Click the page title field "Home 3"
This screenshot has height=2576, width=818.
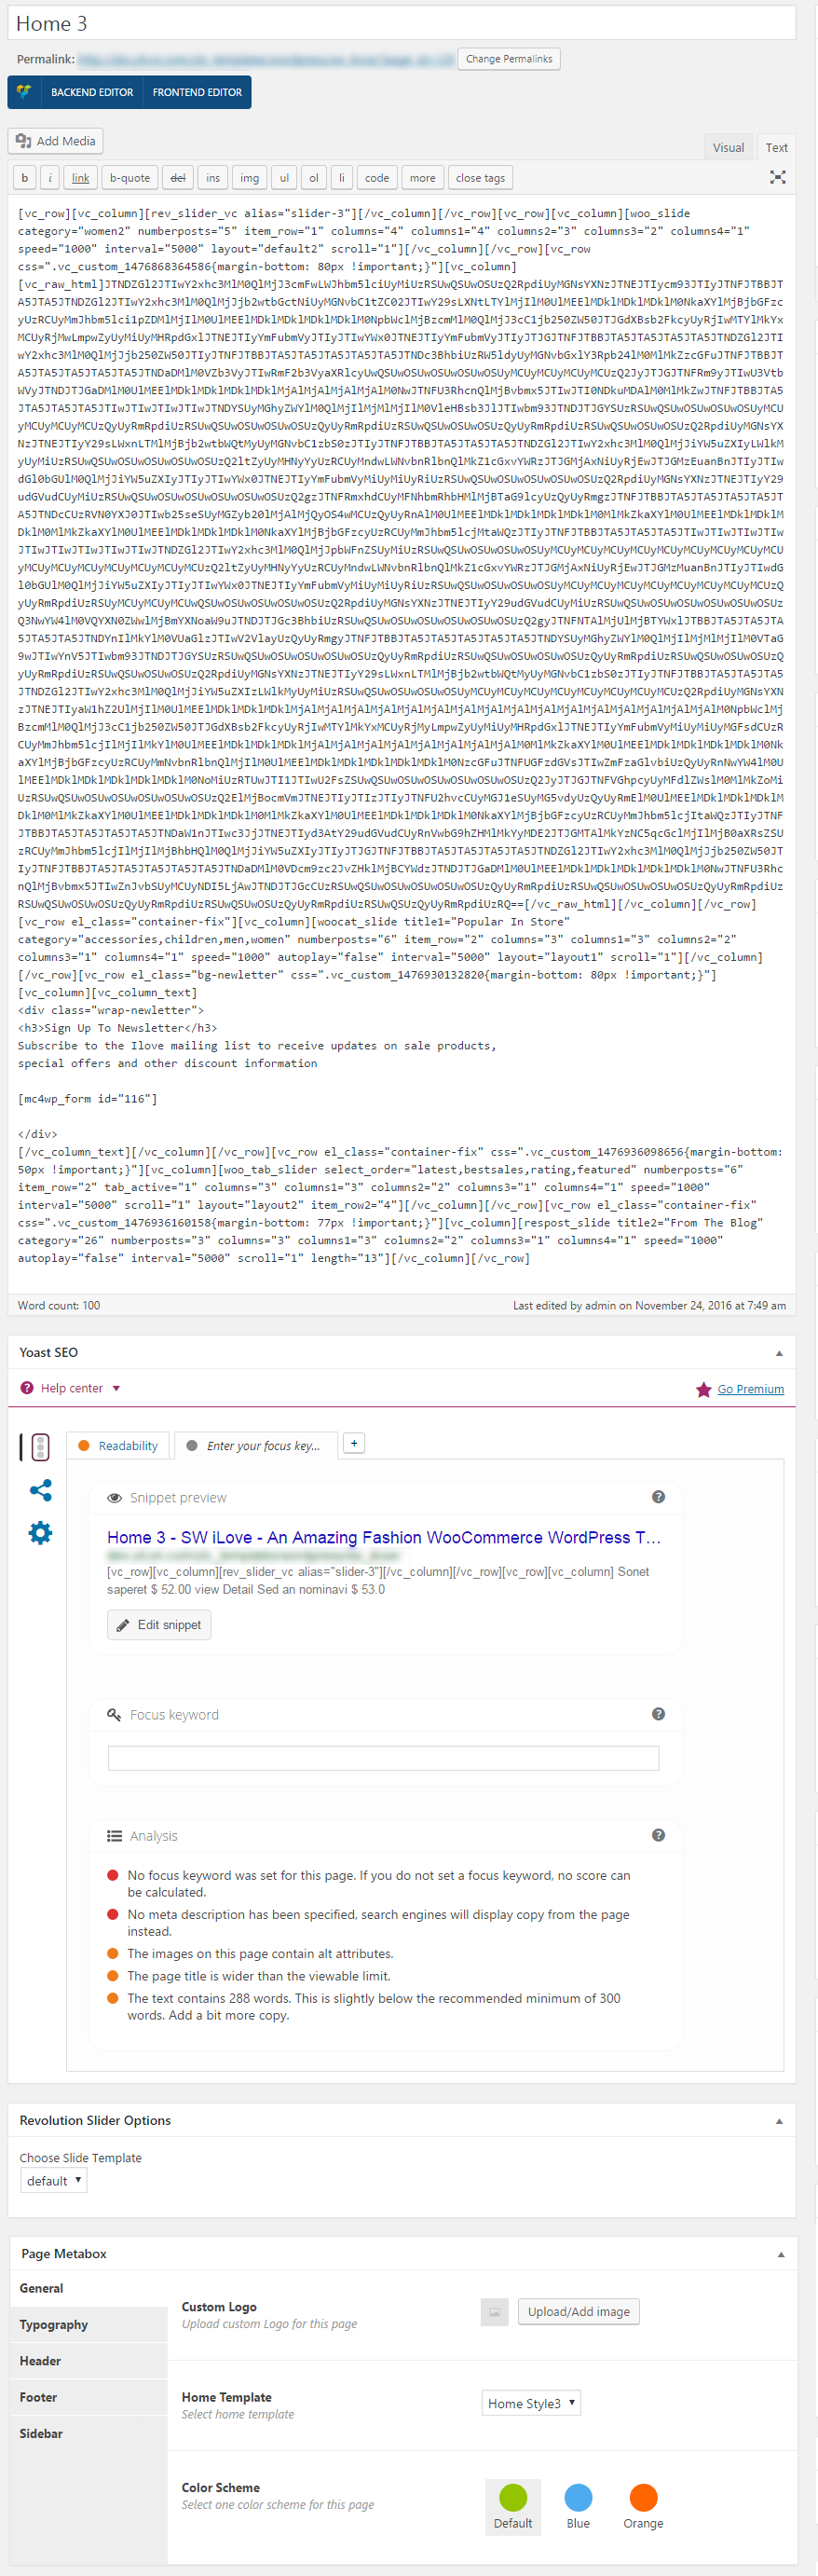pos(402,23)
